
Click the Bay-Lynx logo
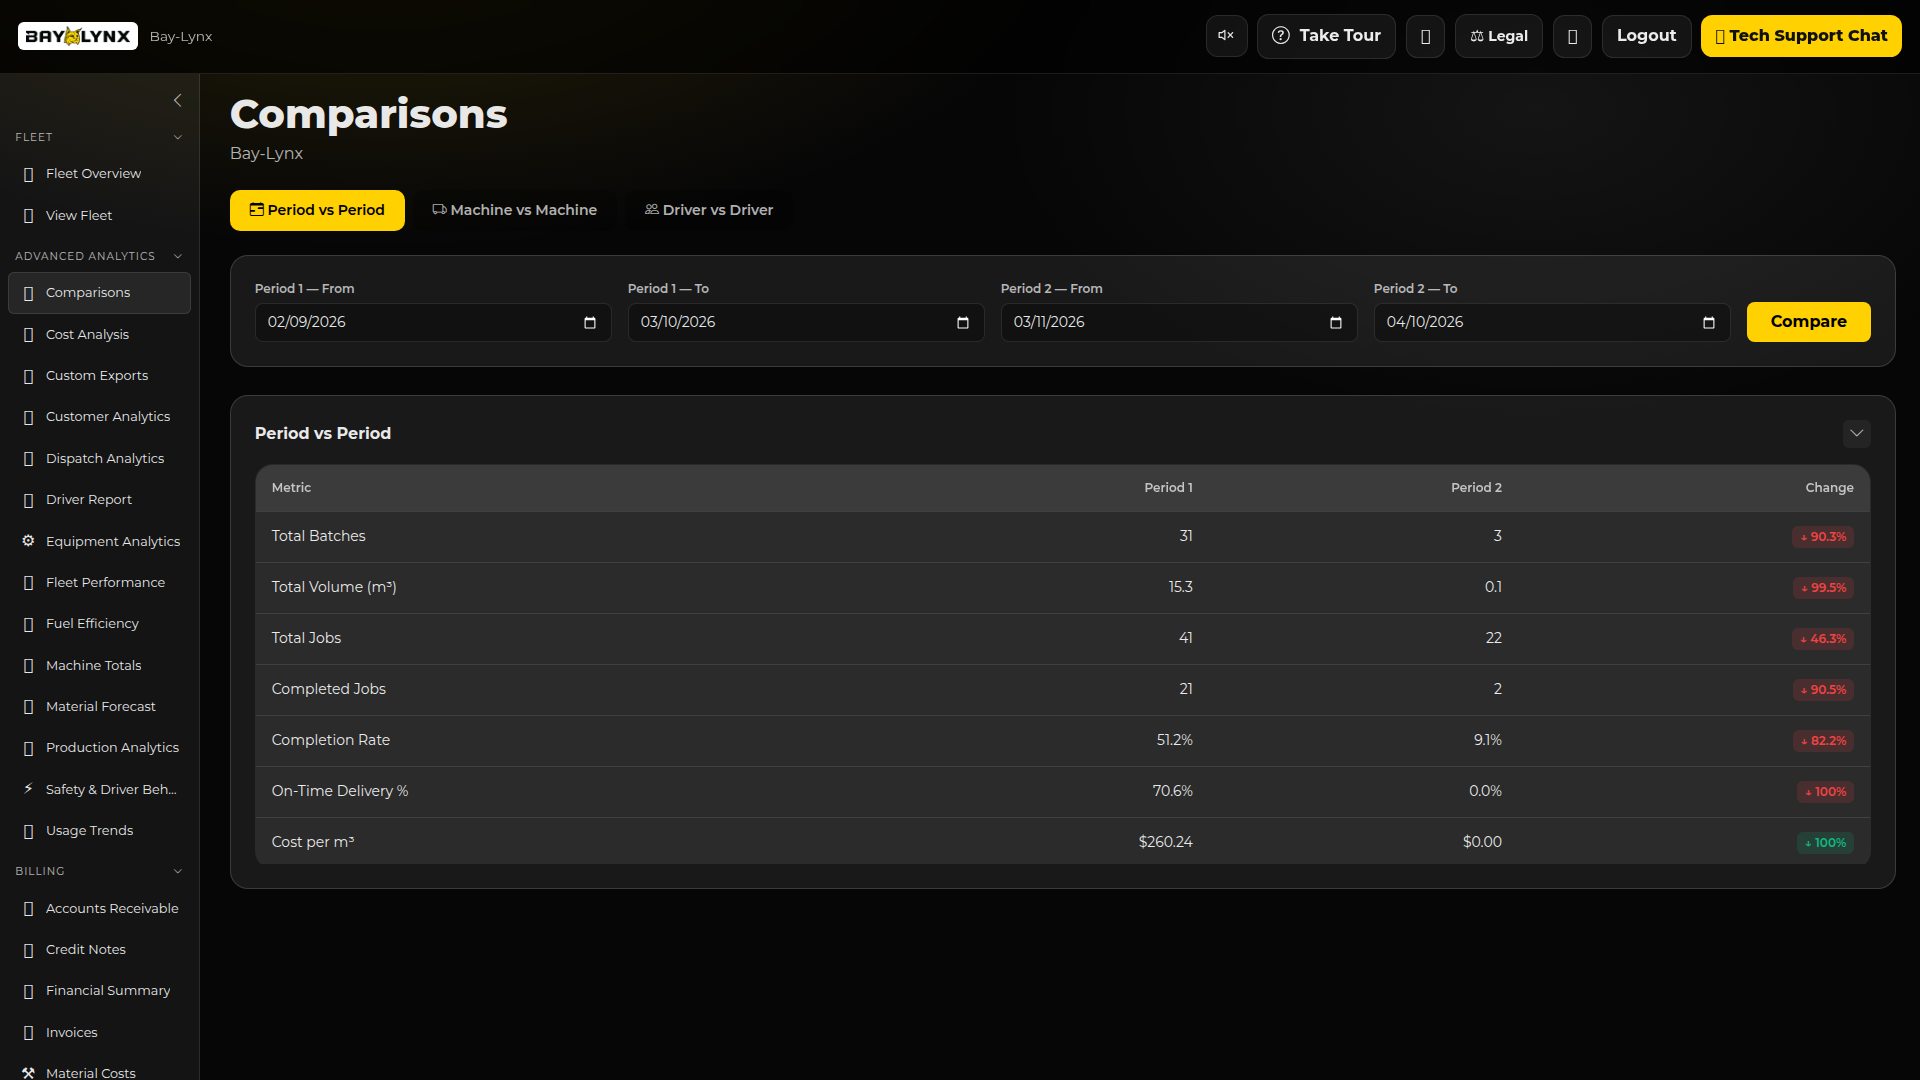(78, 36)
